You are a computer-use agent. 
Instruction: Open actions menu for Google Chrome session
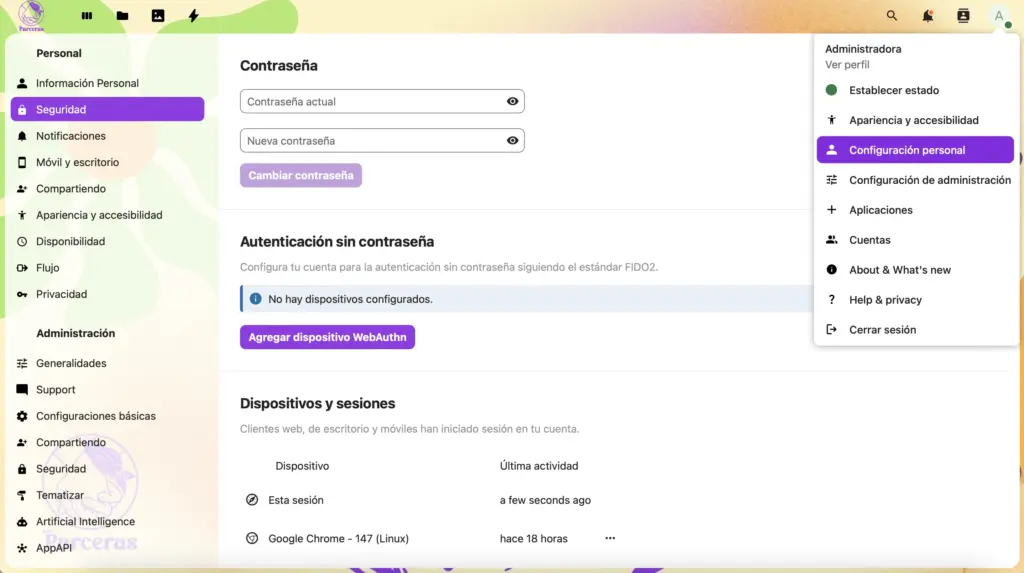coord(610,538)
